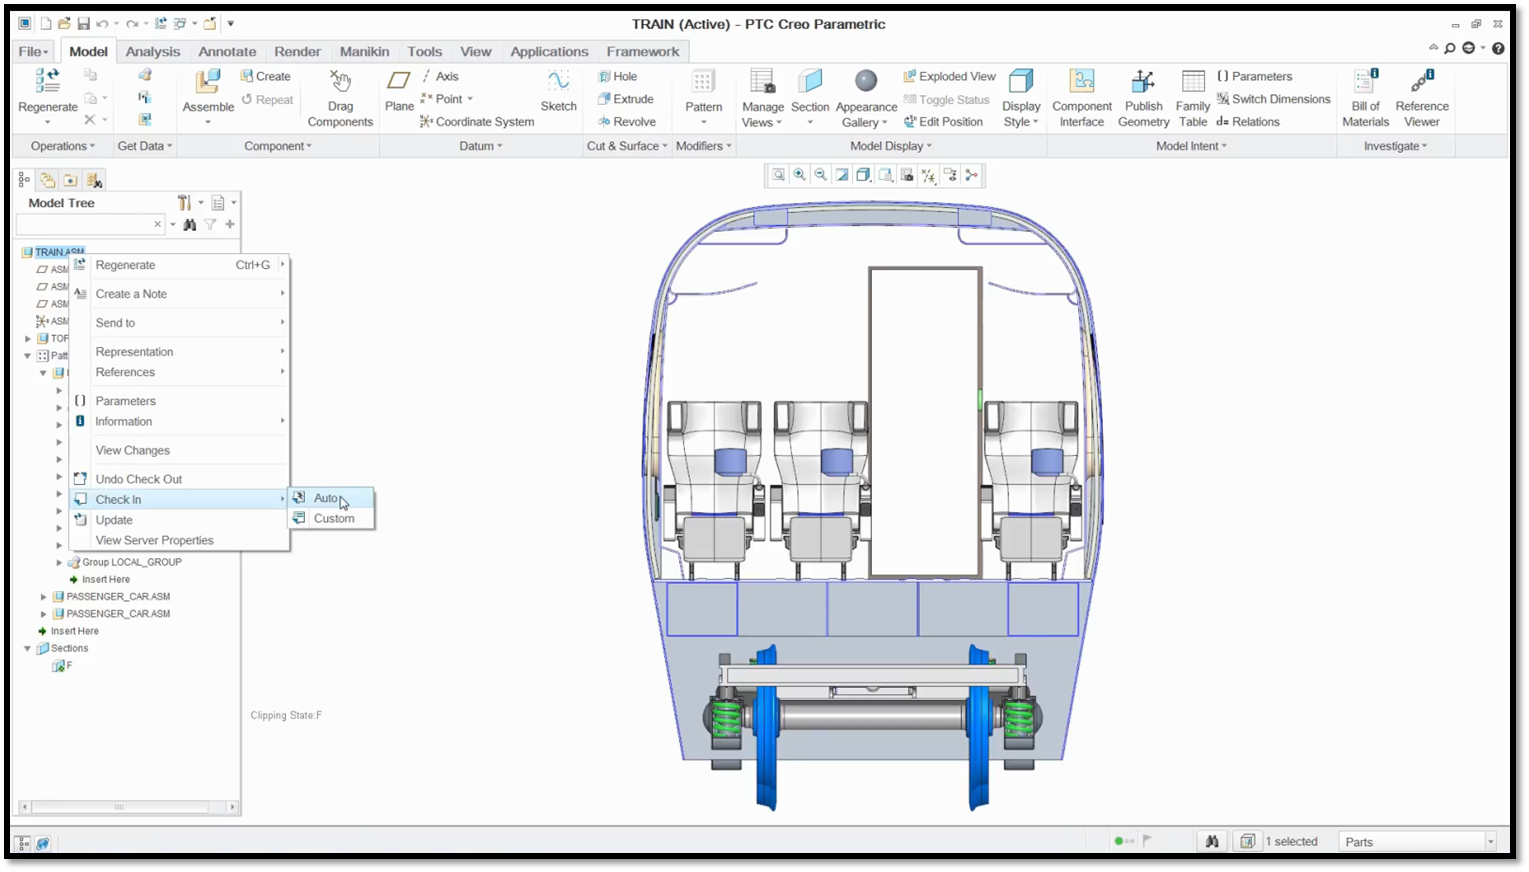The height and width of the screenshot is (872, 1529).
Task: Launch the Reference Viewer
Action: coord(1422,98)
